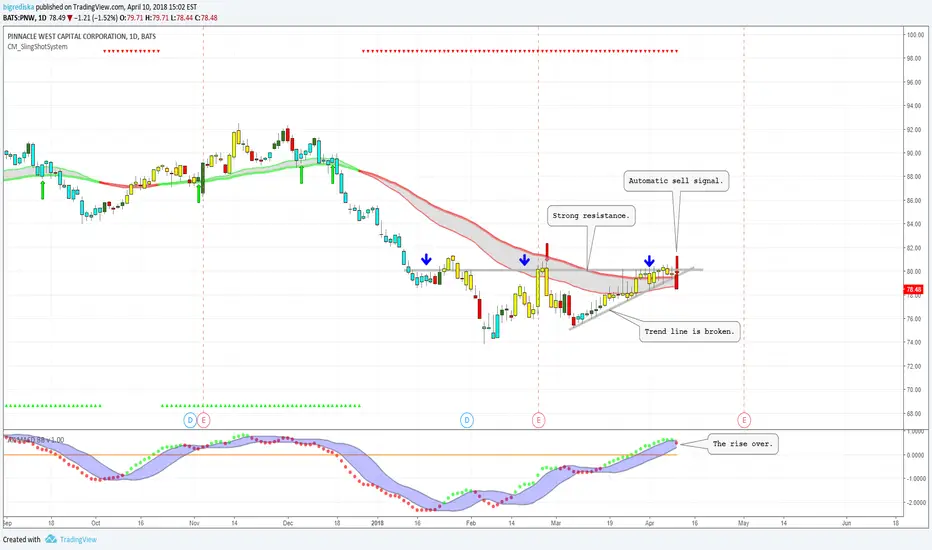Open the TradingView link beside Created with
Screen dimensions: 932x550
pos(78,539)
